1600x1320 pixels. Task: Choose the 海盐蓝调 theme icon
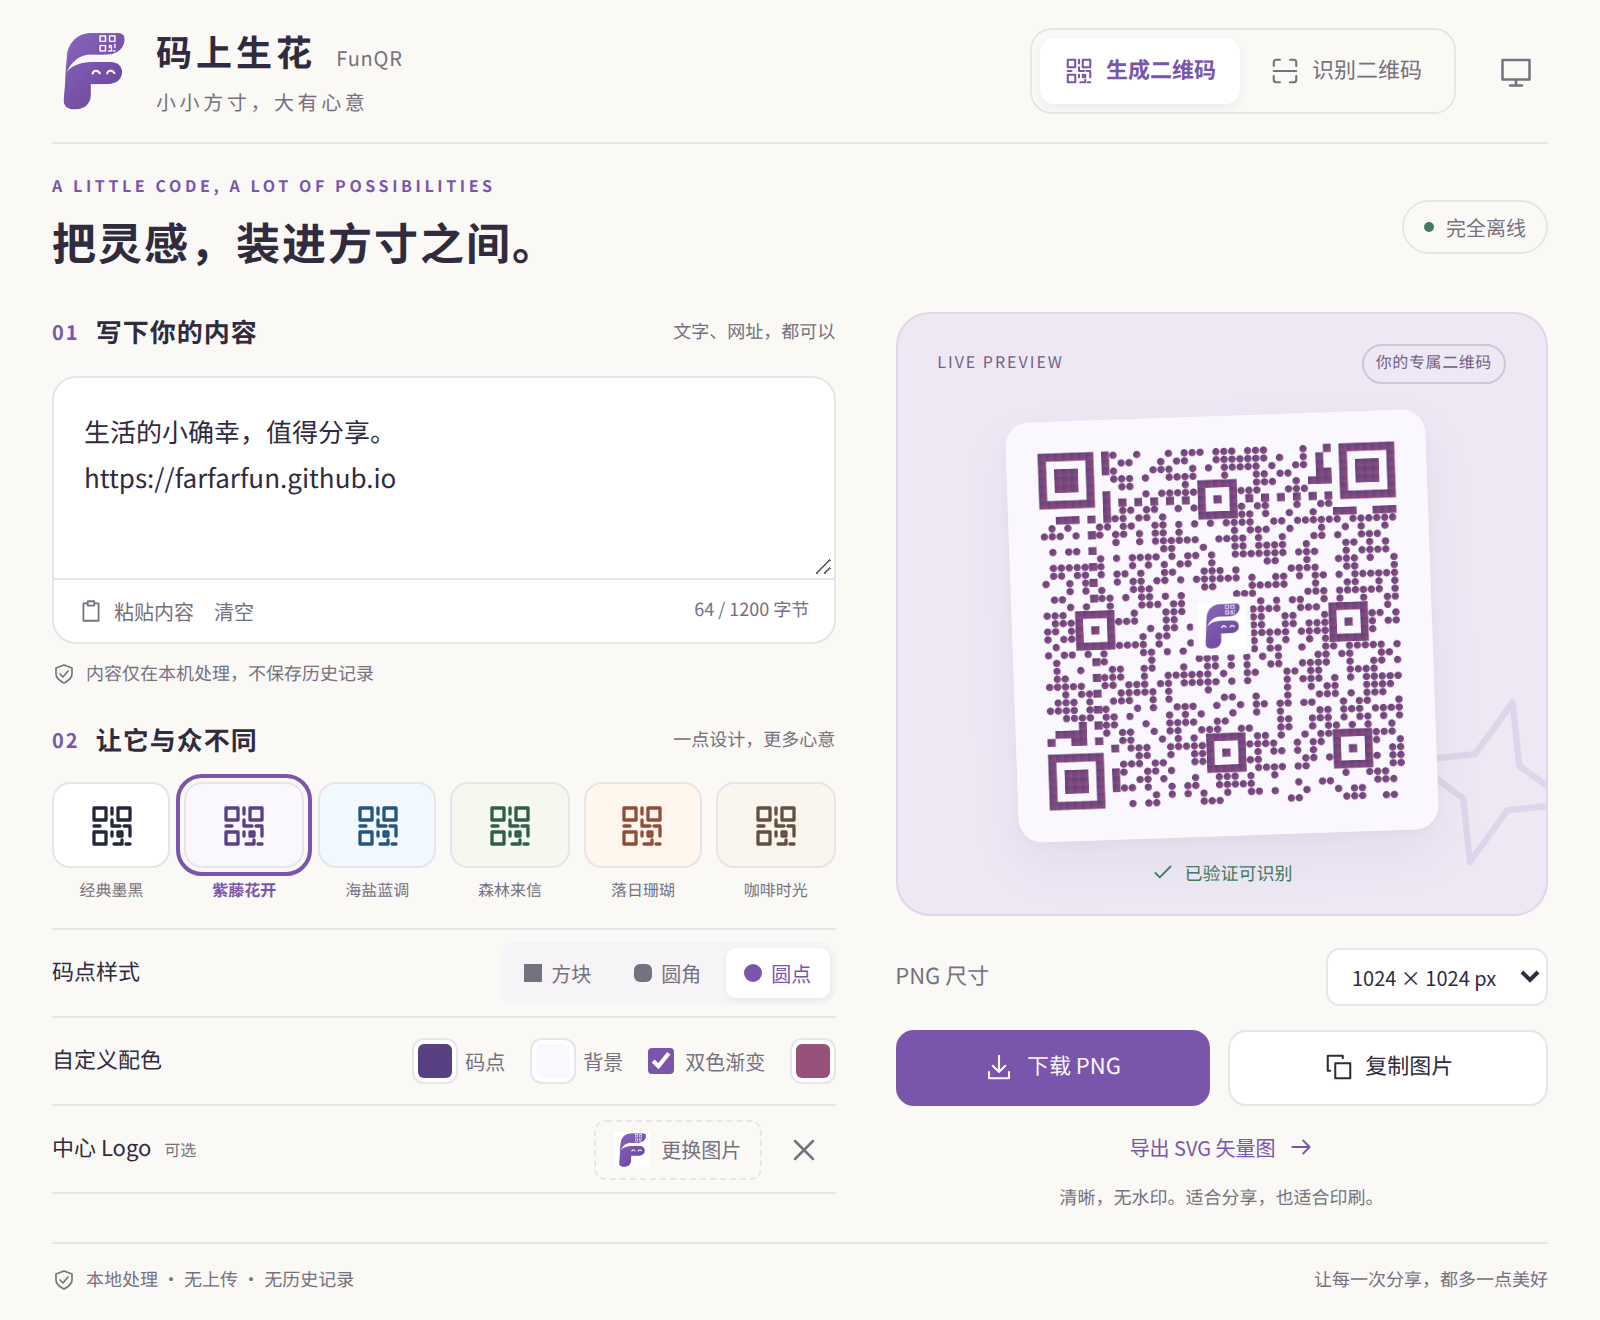point(377,825)
